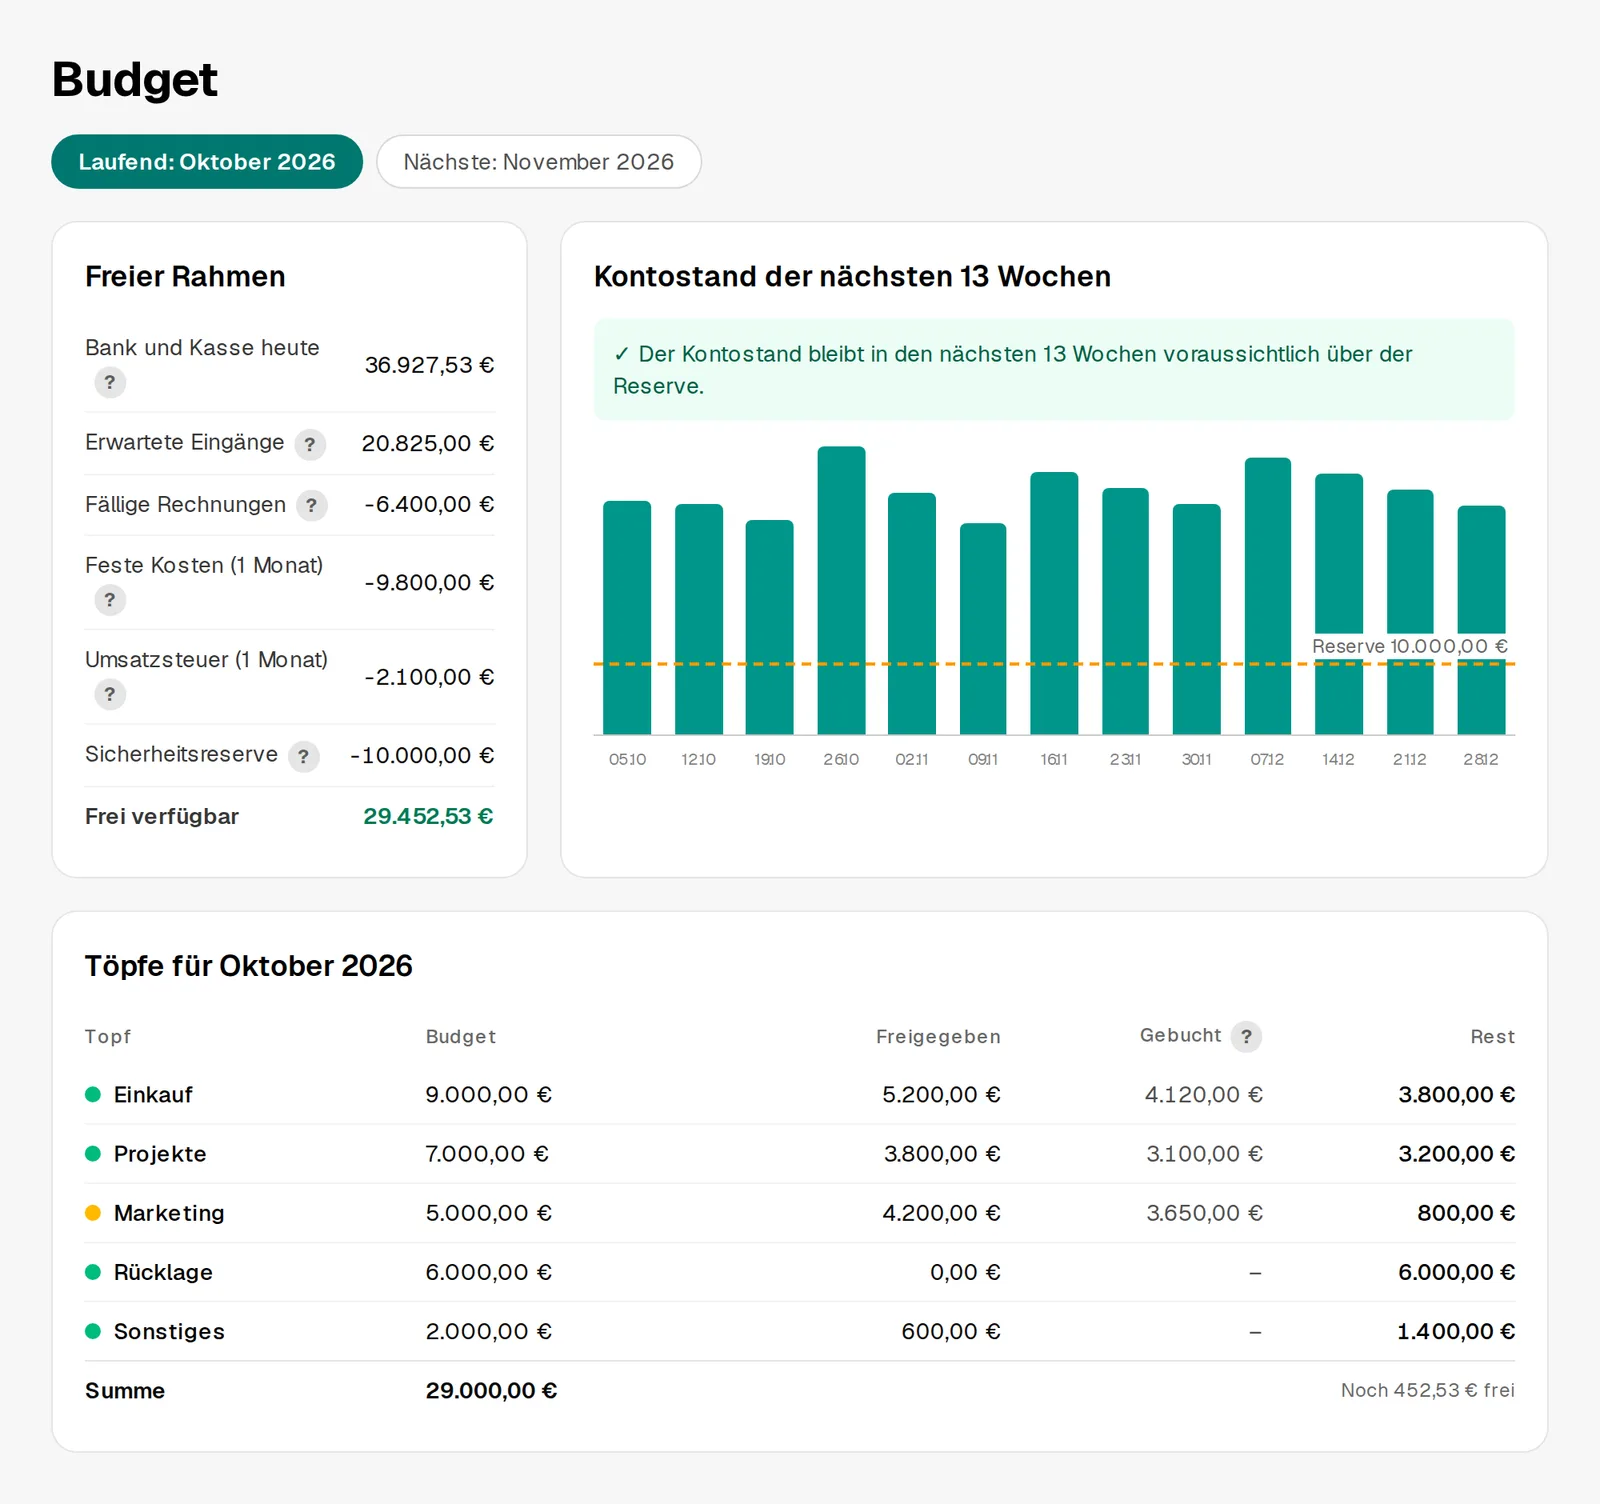Open help icon next to Erwartete Eingänge

[310, 444]
